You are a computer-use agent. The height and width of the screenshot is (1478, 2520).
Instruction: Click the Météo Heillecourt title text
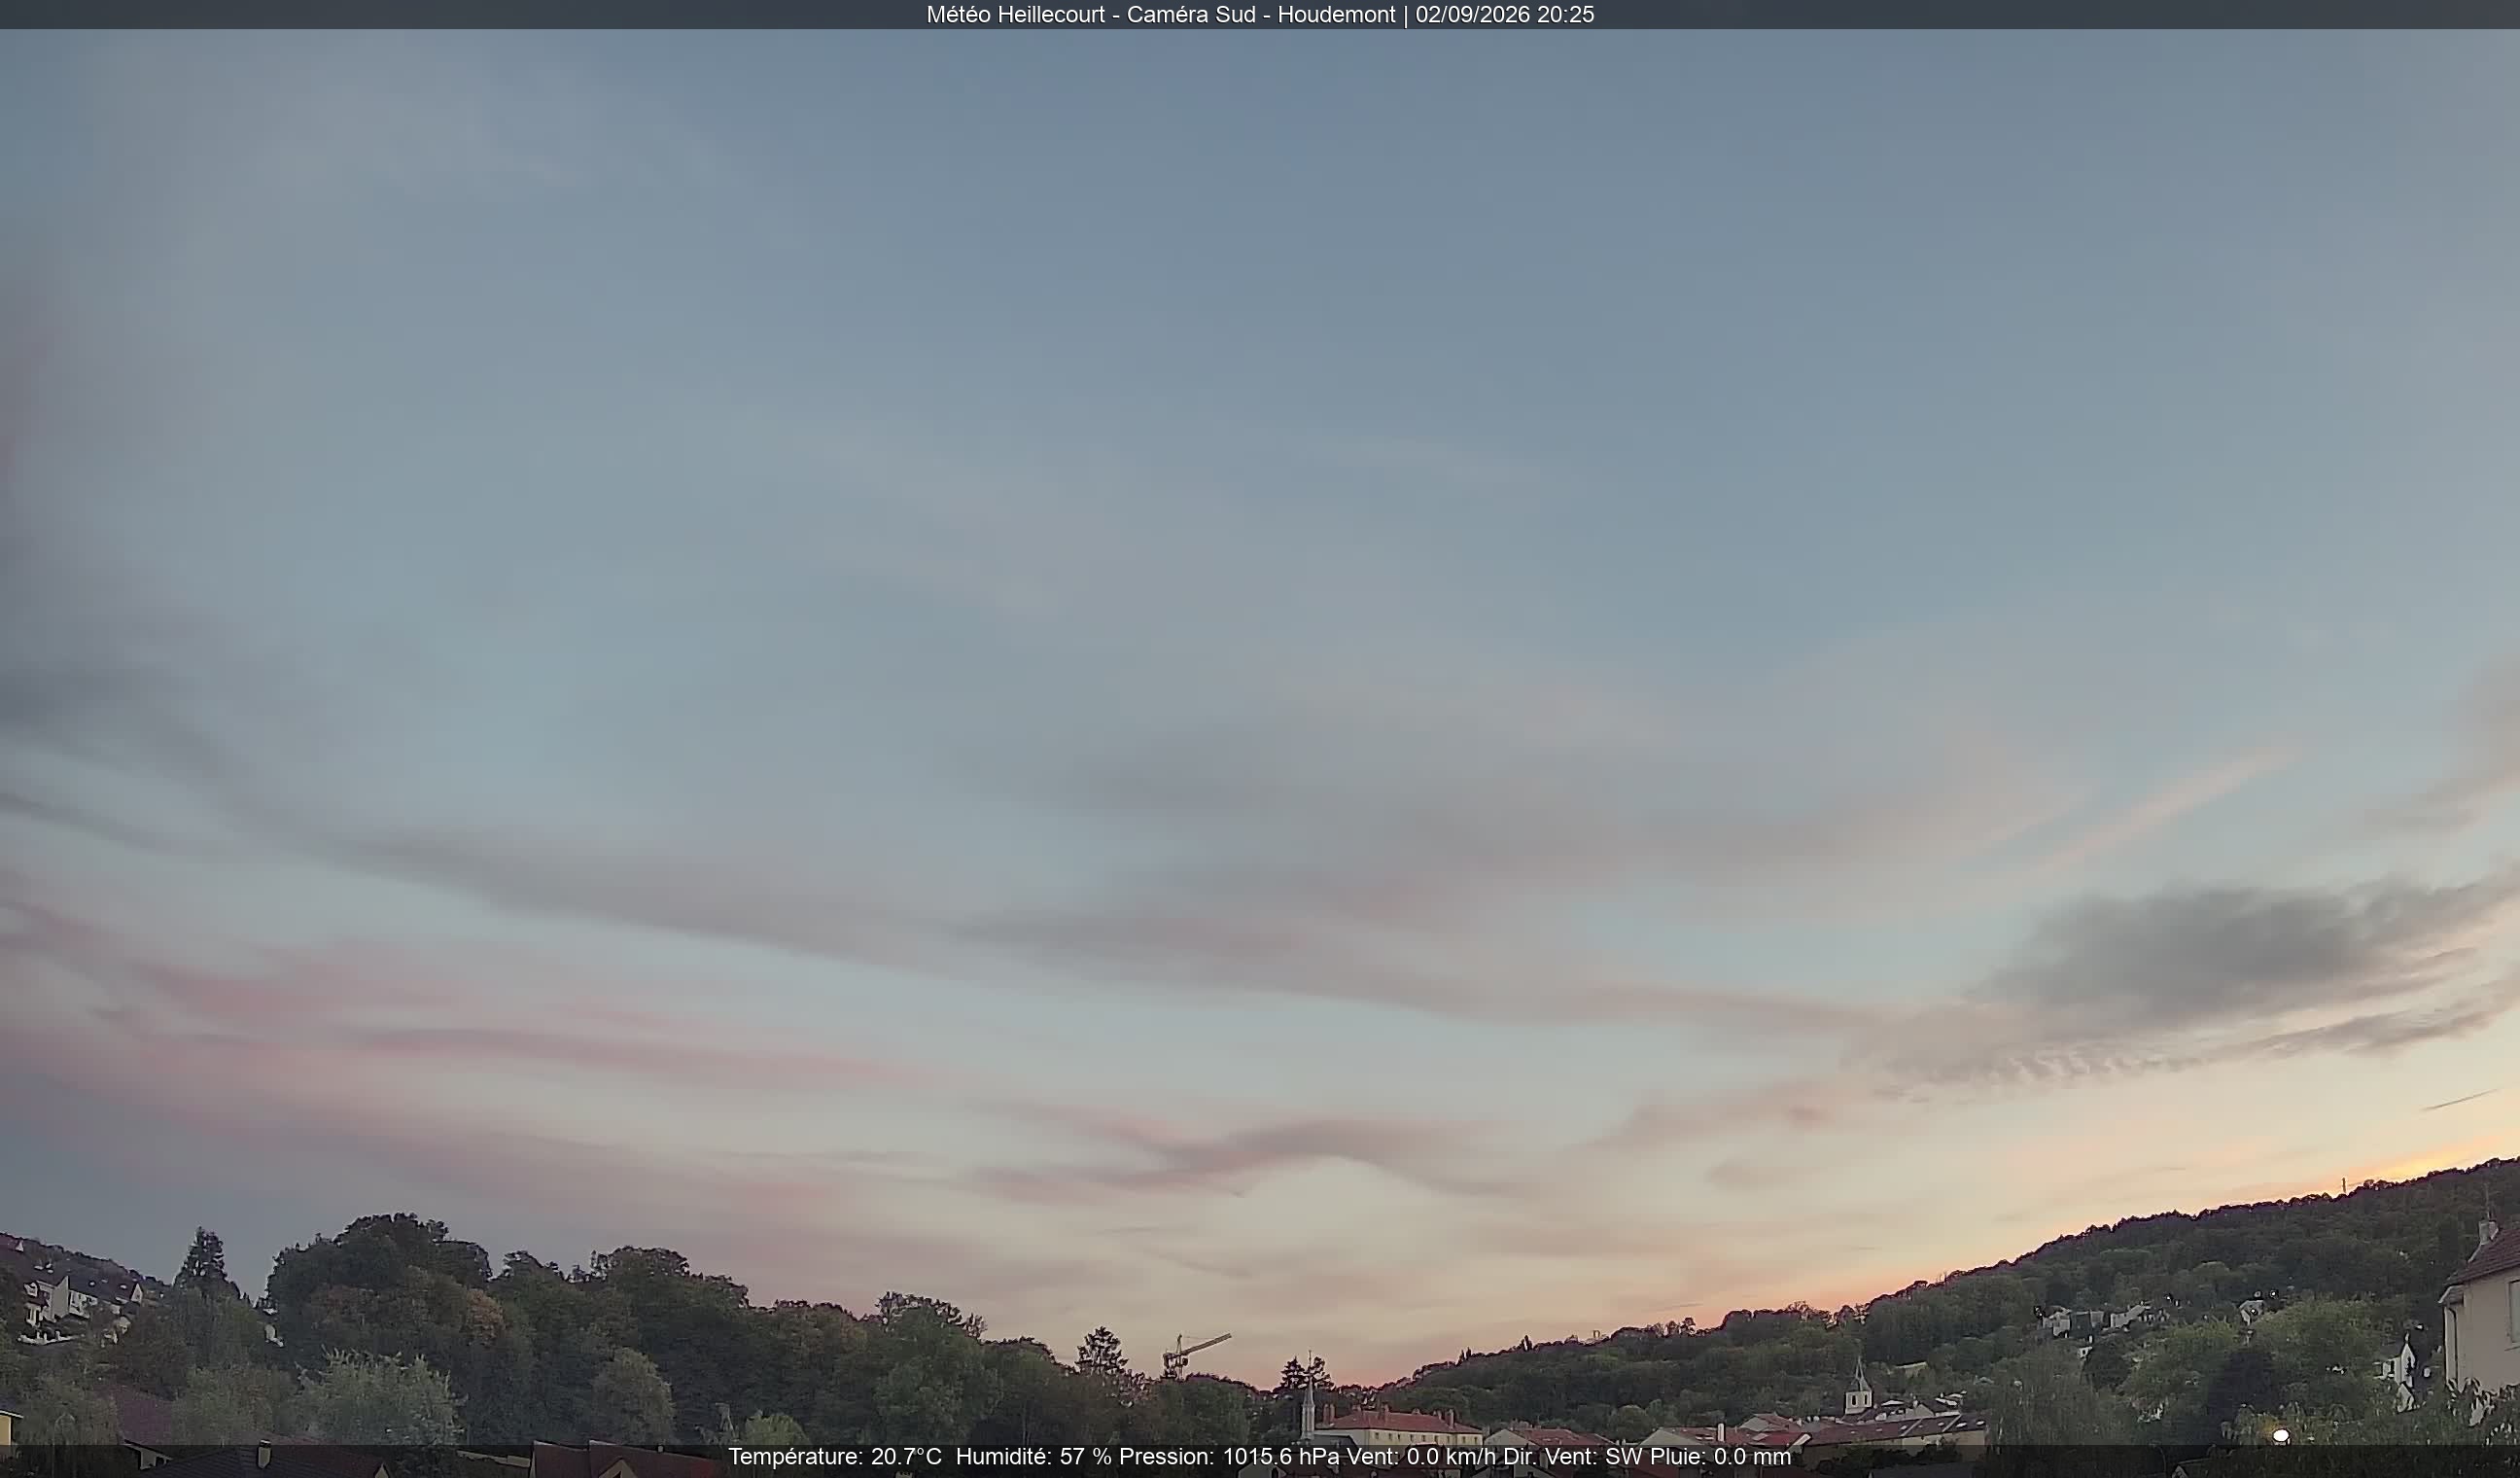click(x=1015, y=15)
